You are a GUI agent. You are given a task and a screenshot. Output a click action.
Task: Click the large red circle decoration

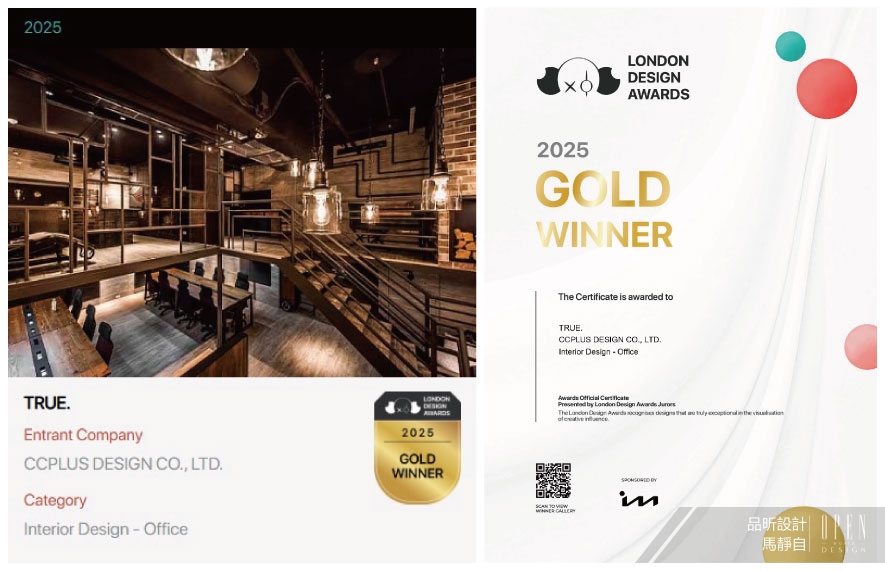(x=826, y=89)
